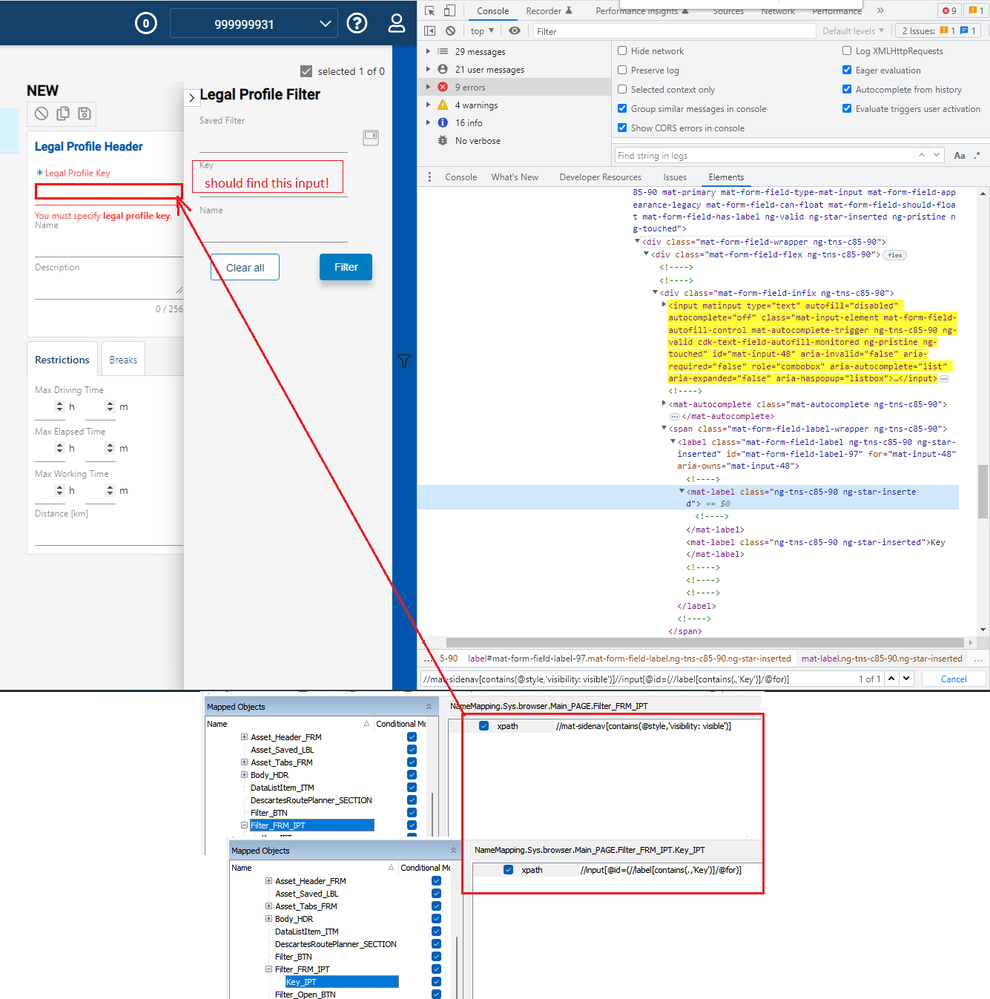Click the errors count badge showing 9
Viewport: 990px width, 999px height.
click(x=950, y=11)
